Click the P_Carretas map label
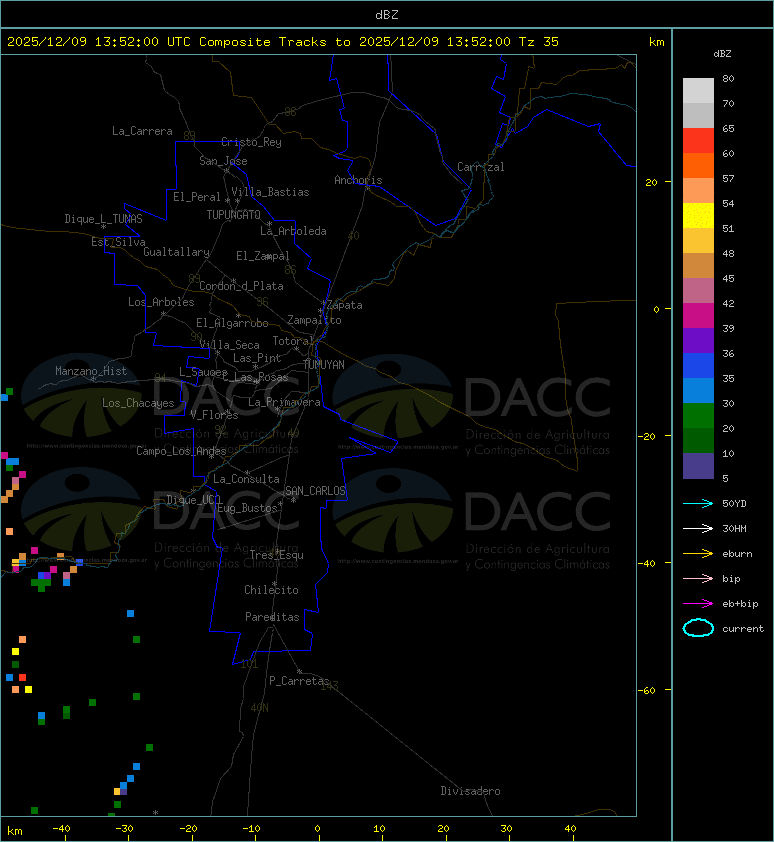 [299, 681]
